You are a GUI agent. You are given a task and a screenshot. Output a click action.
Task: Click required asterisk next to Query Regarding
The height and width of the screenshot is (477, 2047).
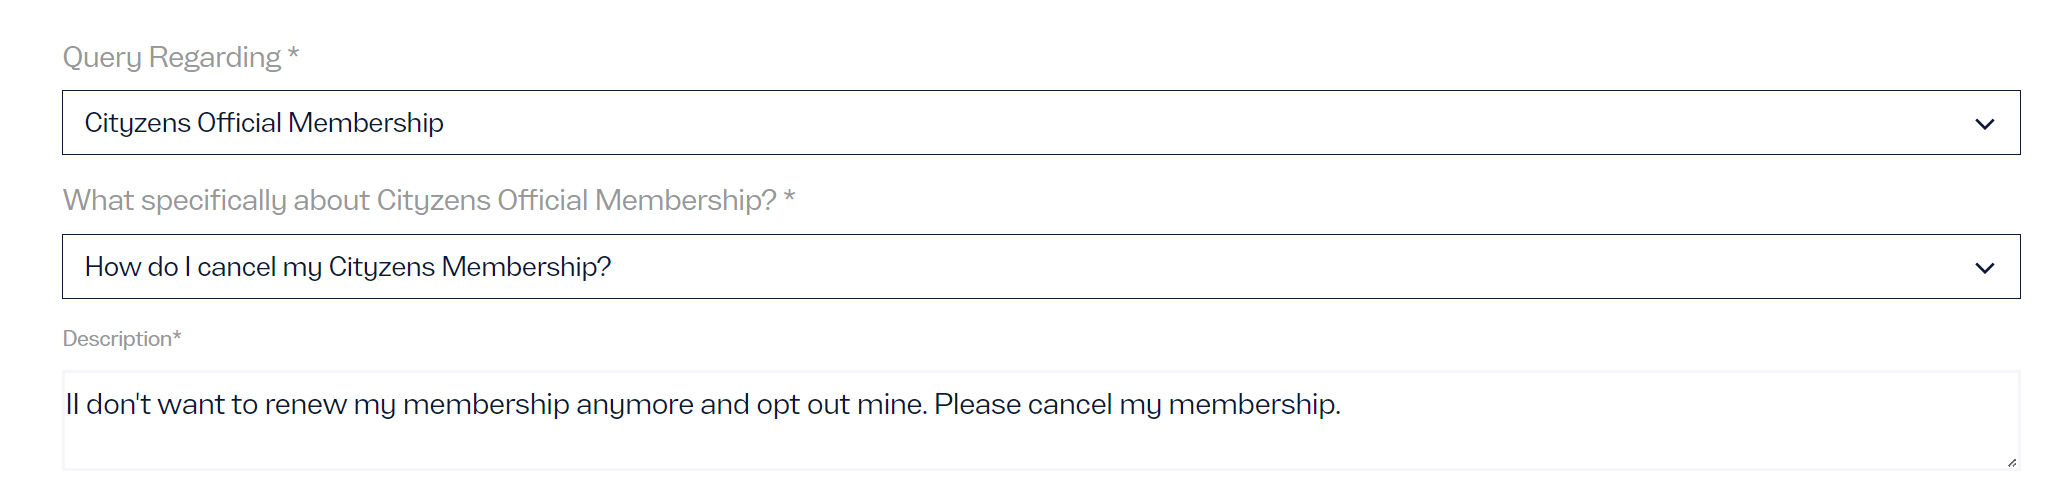[293, 56]
